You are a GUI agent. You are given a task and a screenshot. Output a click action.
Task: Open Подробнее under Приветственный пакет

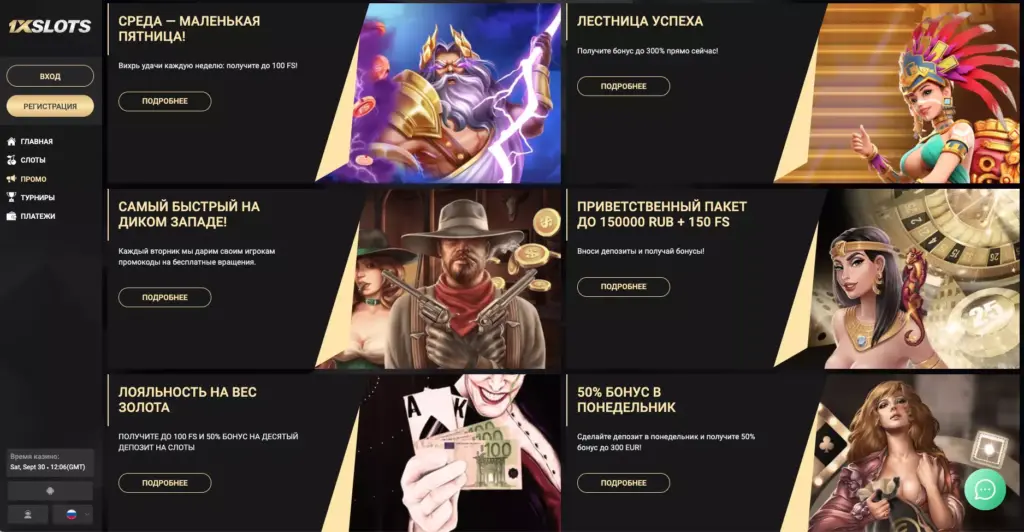pos(623,287)
